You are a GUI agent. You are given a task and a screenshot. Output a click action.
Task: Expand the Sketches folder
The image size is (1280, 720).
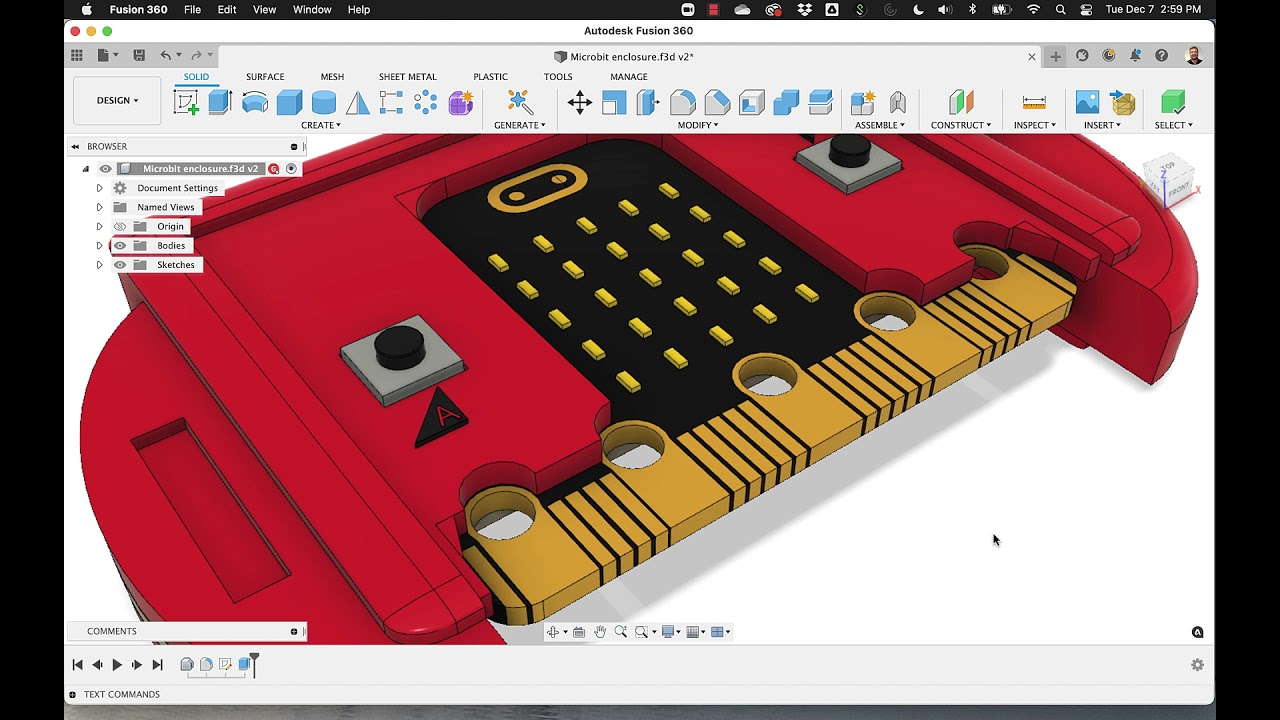(x=99, y=265)
